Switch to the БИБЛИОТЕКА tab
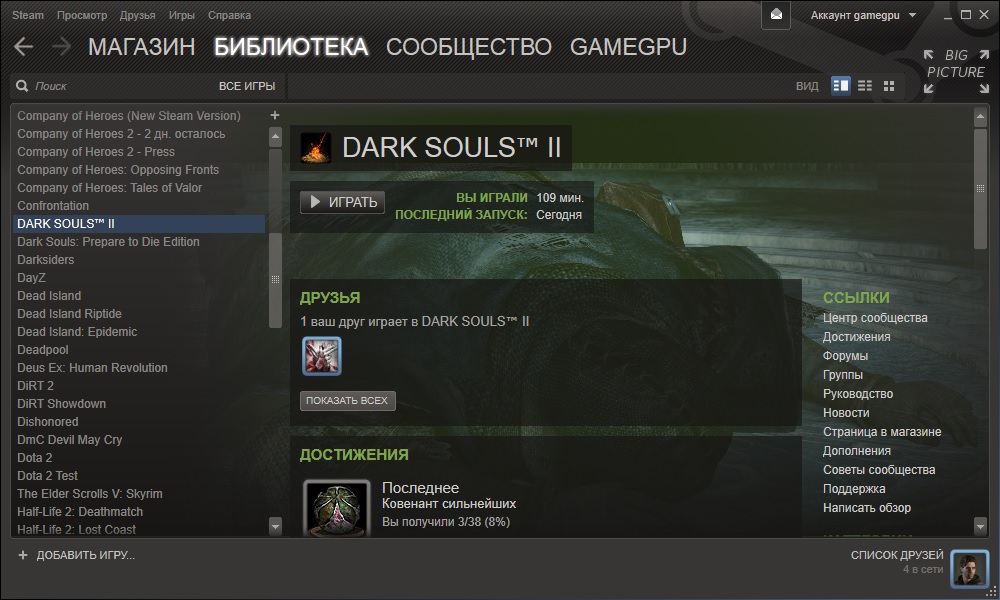The image size is (1000, 600). tap(291, 47)
